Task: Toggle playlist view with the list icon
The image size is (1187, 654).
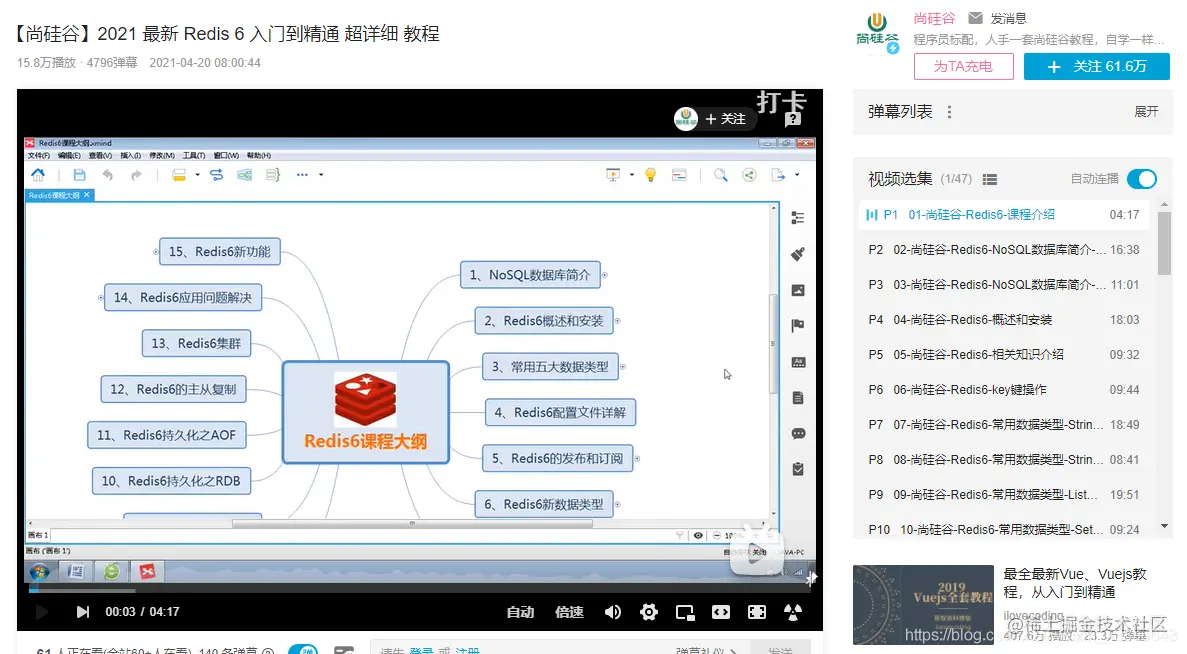Action: tap(989, 179)
